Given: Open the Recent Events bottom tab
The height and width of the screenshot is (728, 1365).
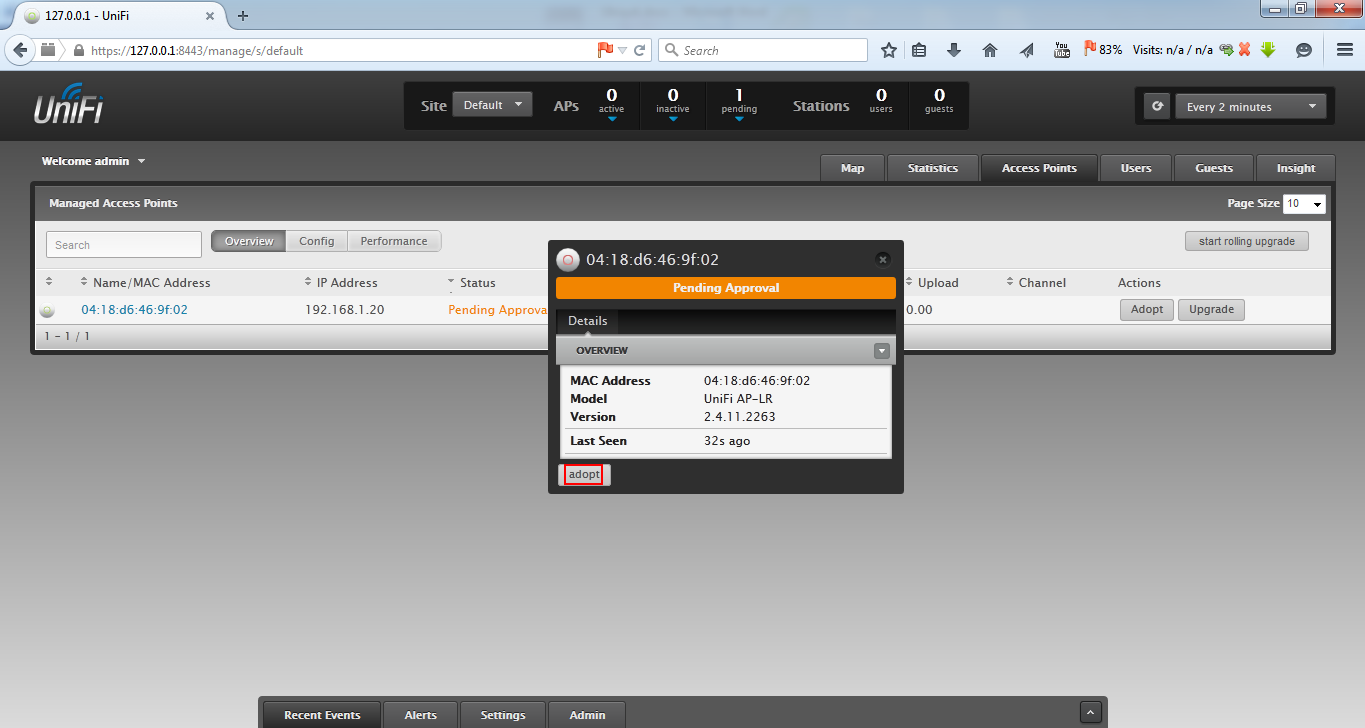Looking at the screenshot, I should 322,715.
